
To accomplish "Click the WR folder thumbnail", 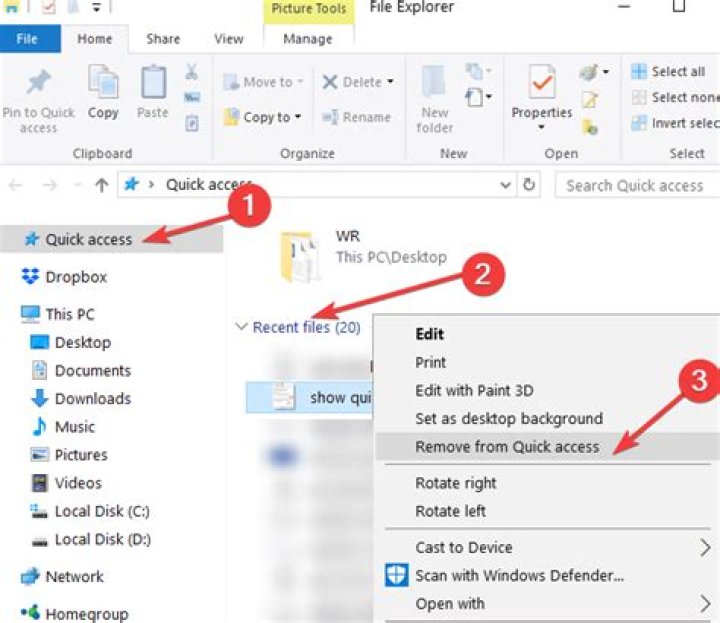I will coord(299,257).
